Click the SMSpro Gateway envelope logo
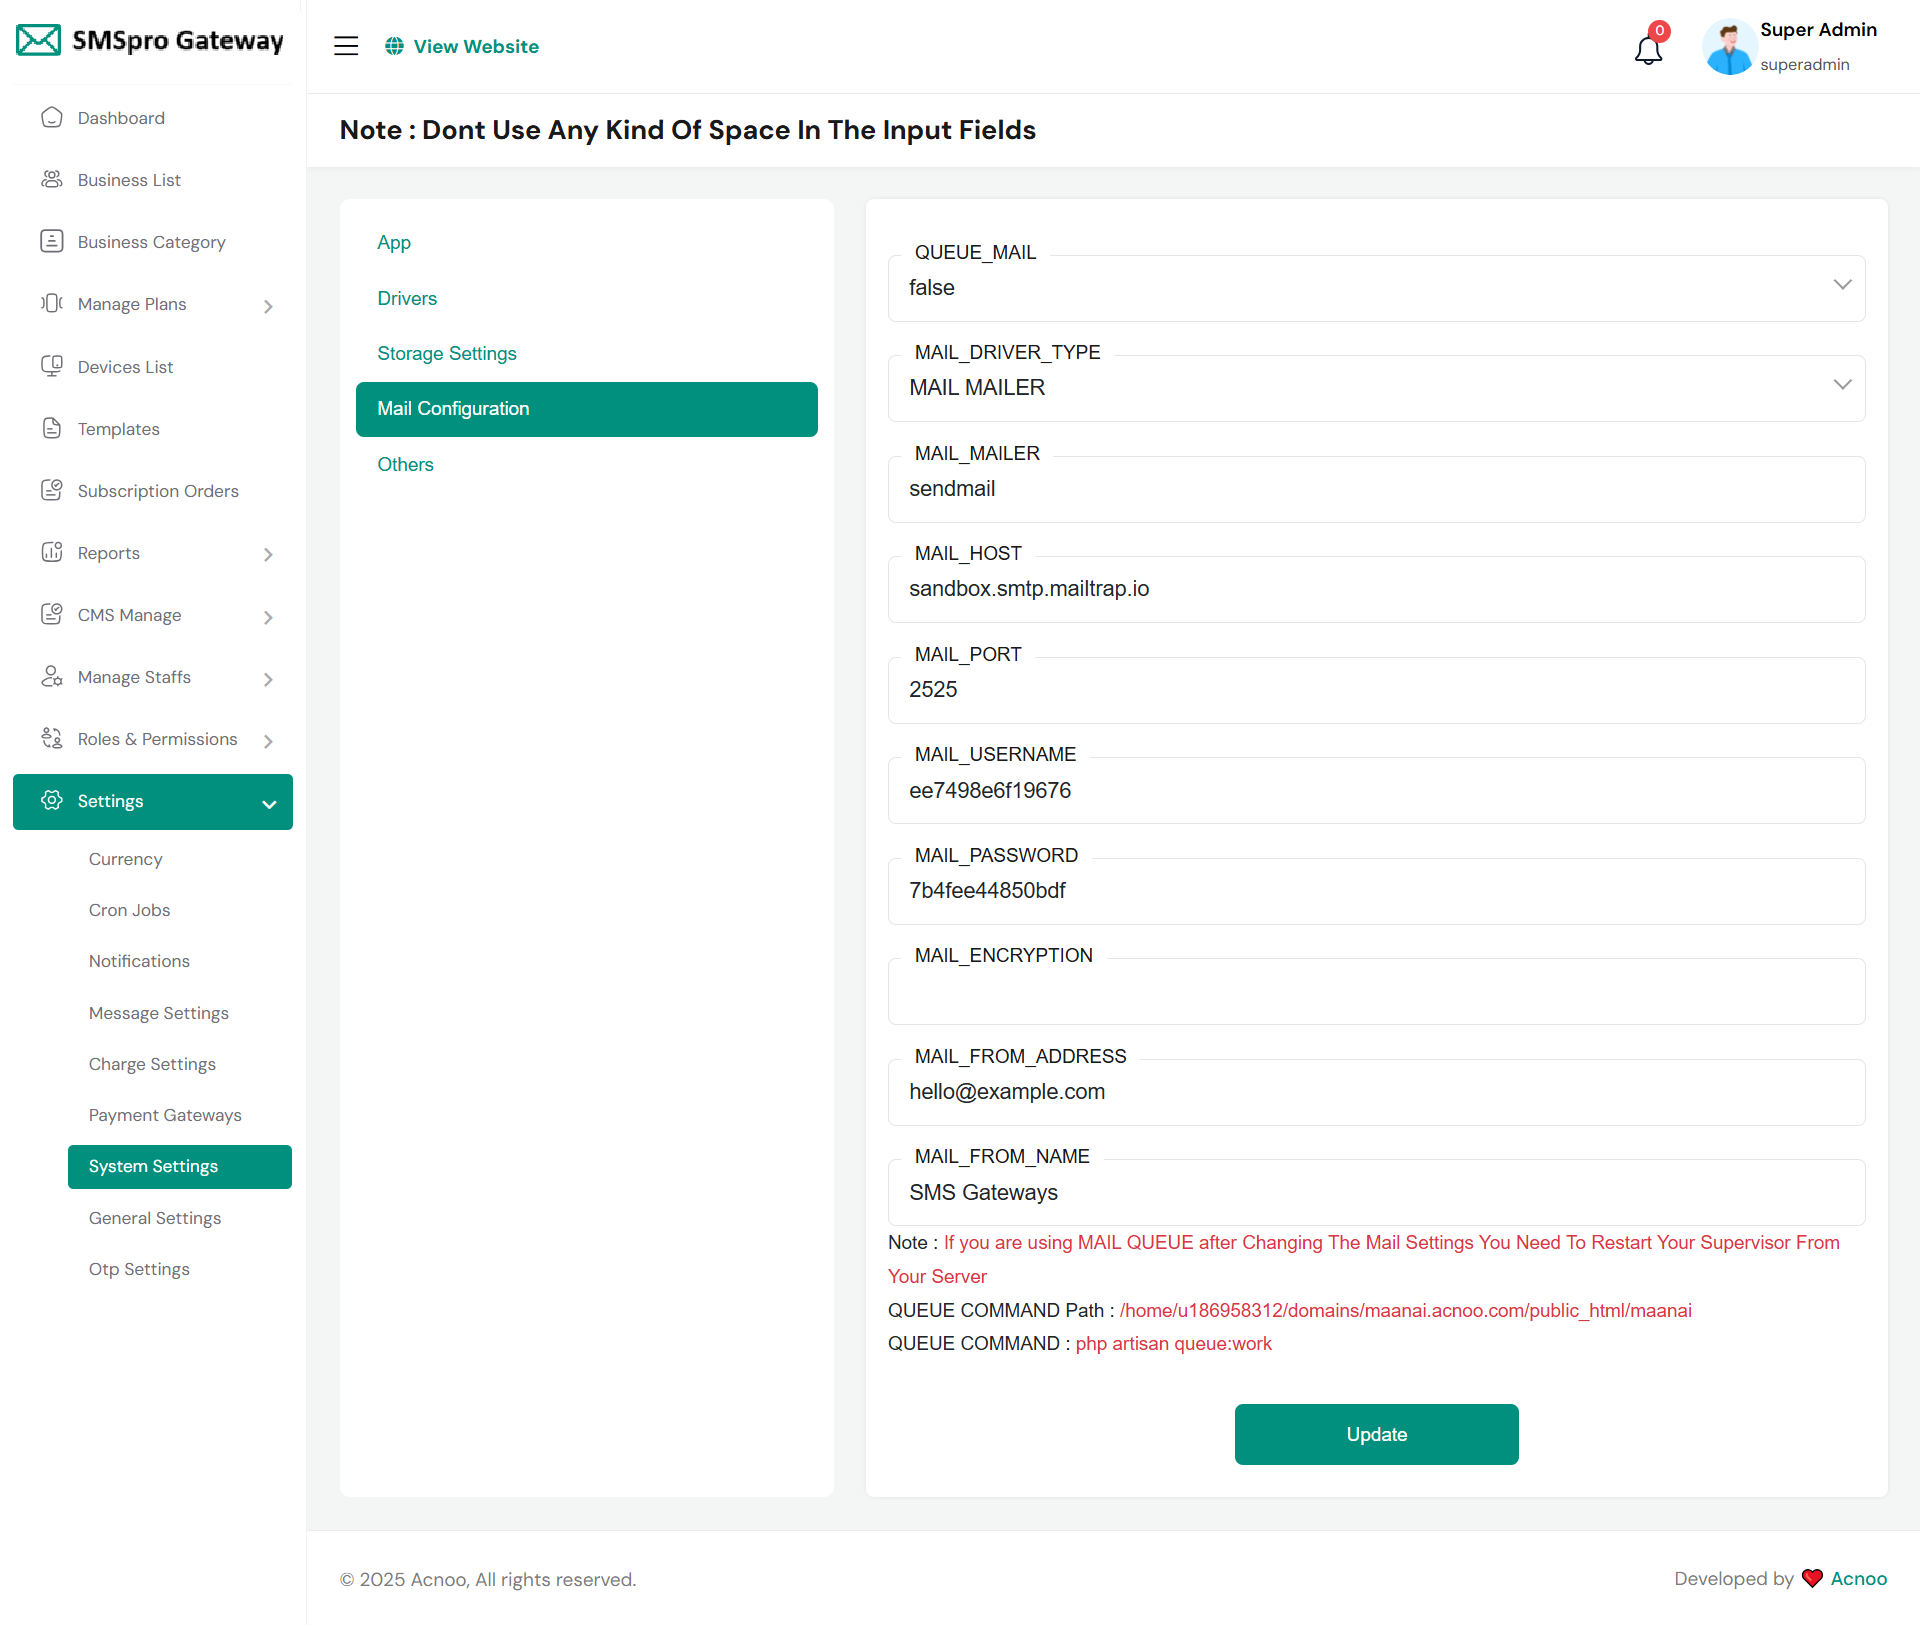The image size is (1920, 1625). 38,41
